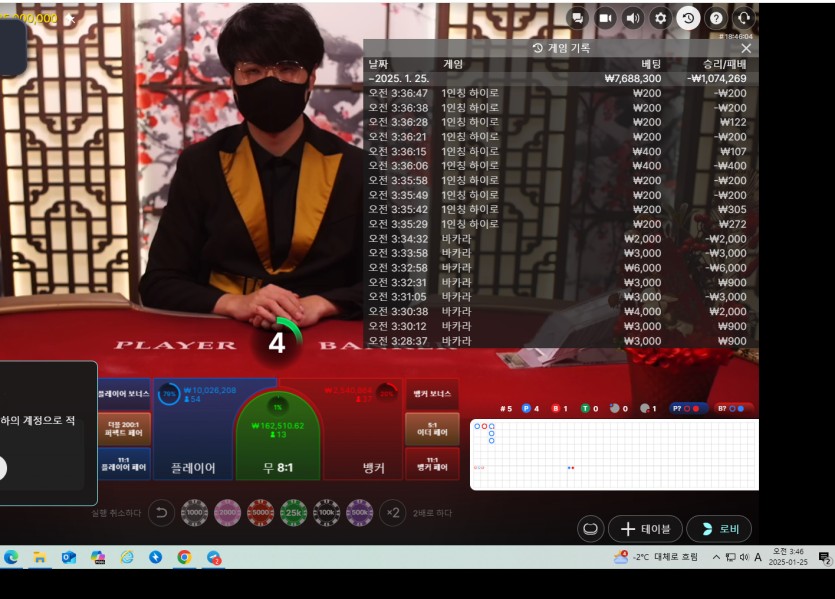Screen dimensions: 835x599
Task: Click the customer support headset icon
Action: (743, 18)
